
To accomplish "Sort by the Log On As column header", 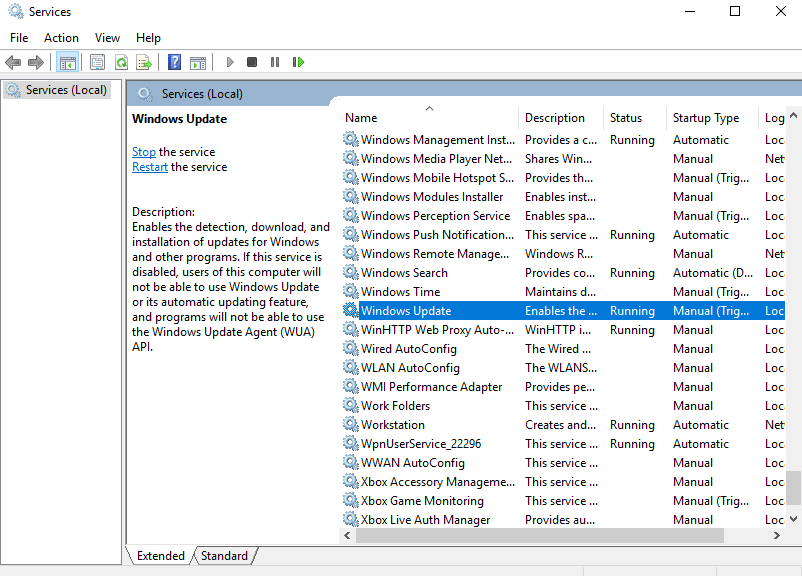I will click(774, 118).
